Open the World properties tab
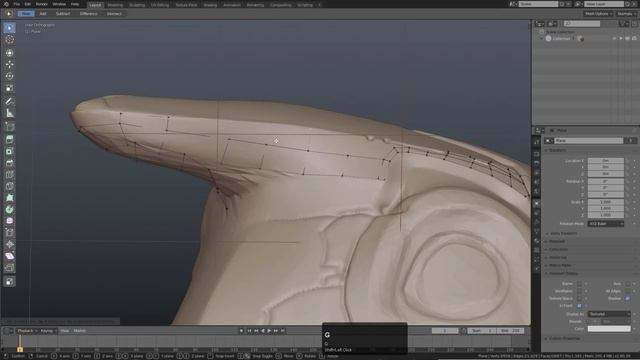640x360 pixels. 536,191
